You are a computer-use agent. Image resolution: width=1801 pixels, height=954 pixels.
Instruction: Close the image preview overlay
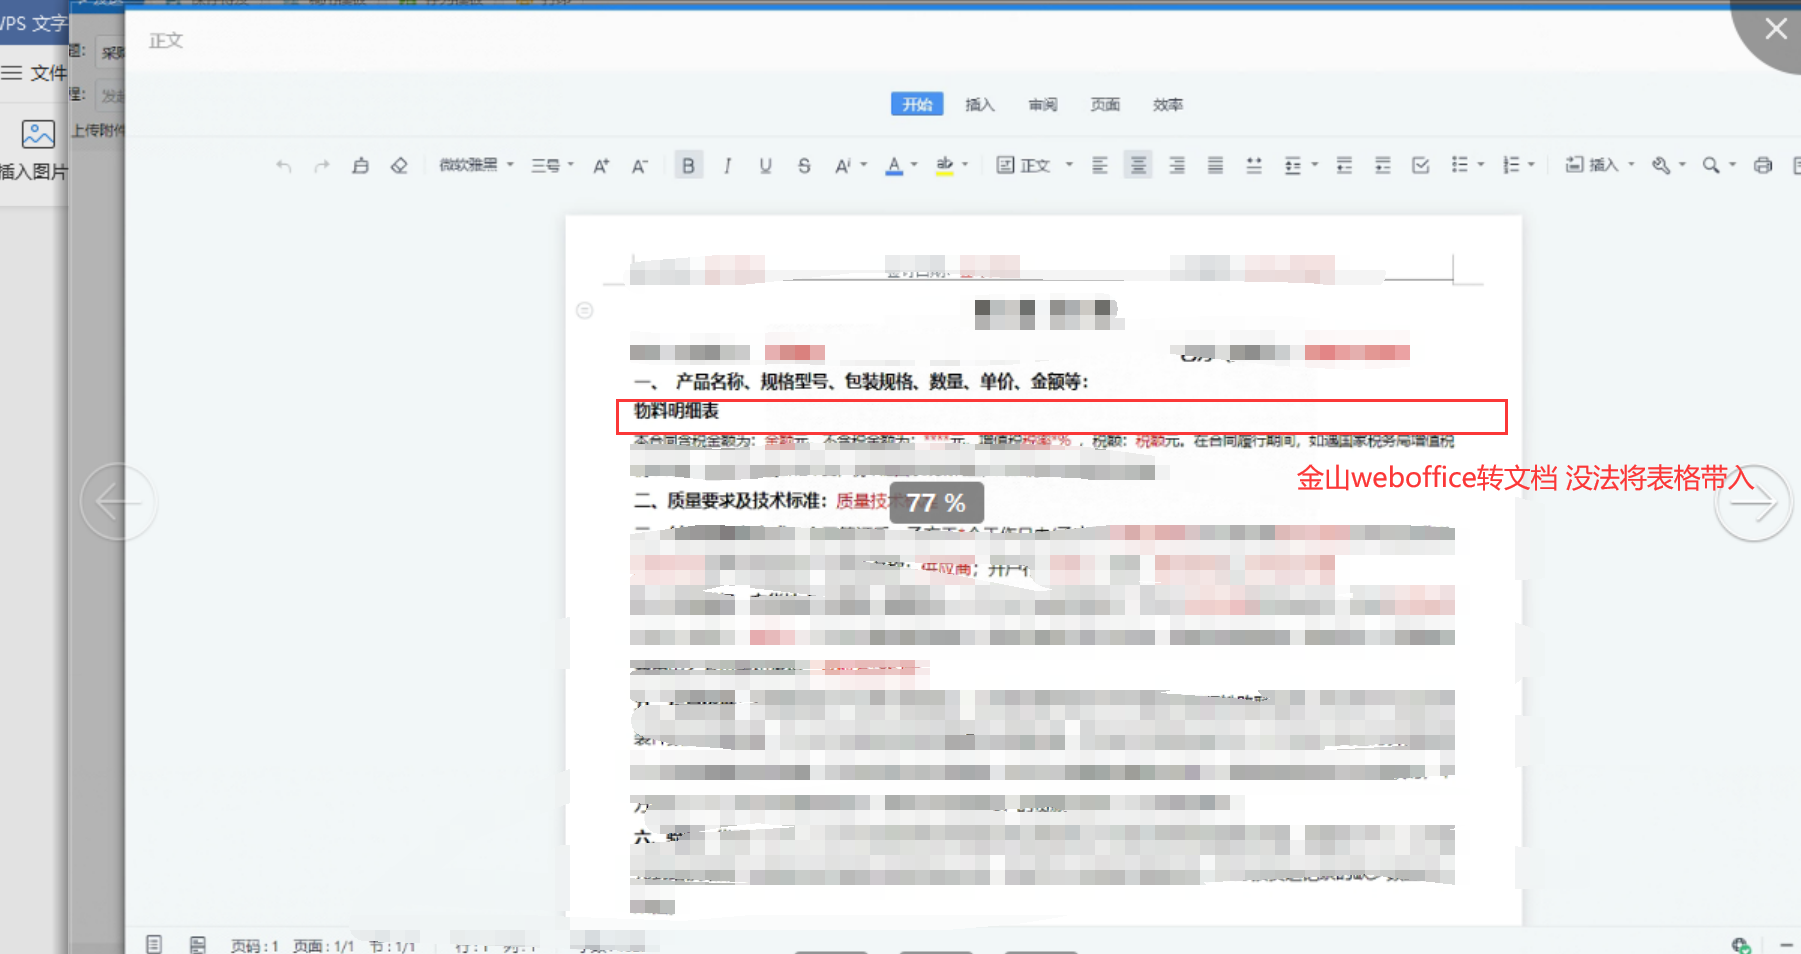click(x=1775, y=29)
